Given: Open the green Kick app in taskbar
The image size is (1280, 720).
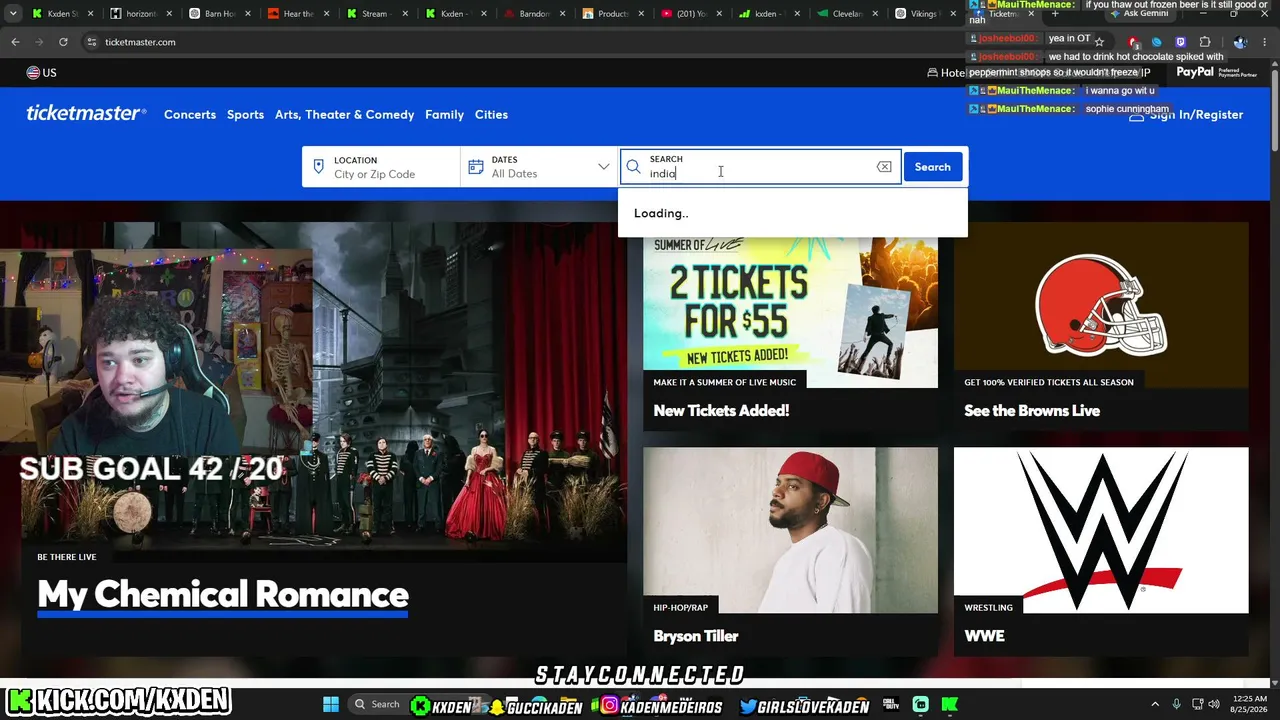Looking at the screenshot, I should pyautogui.click(x=950, y=704).
